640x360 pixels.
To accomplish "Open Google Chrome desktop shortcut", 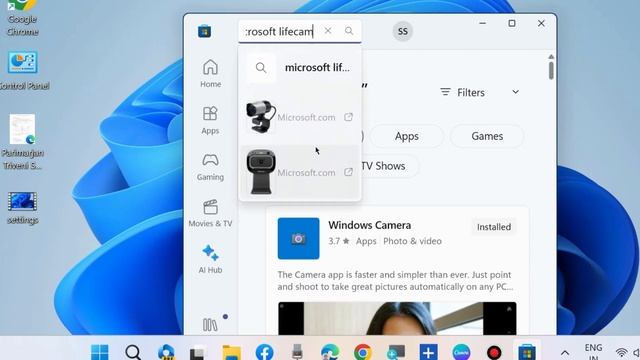I will 22,18.
